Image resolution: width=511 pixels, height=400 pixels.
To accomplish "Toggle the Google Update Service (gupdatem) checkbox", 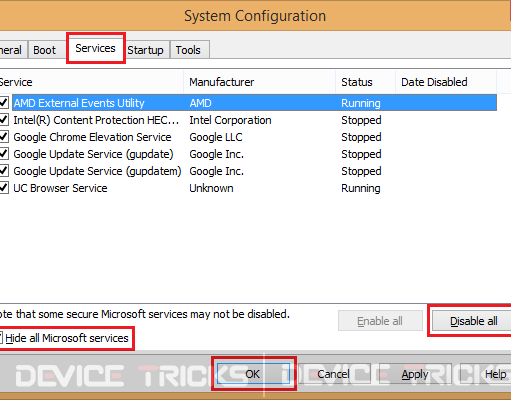I will pos(4,171).
